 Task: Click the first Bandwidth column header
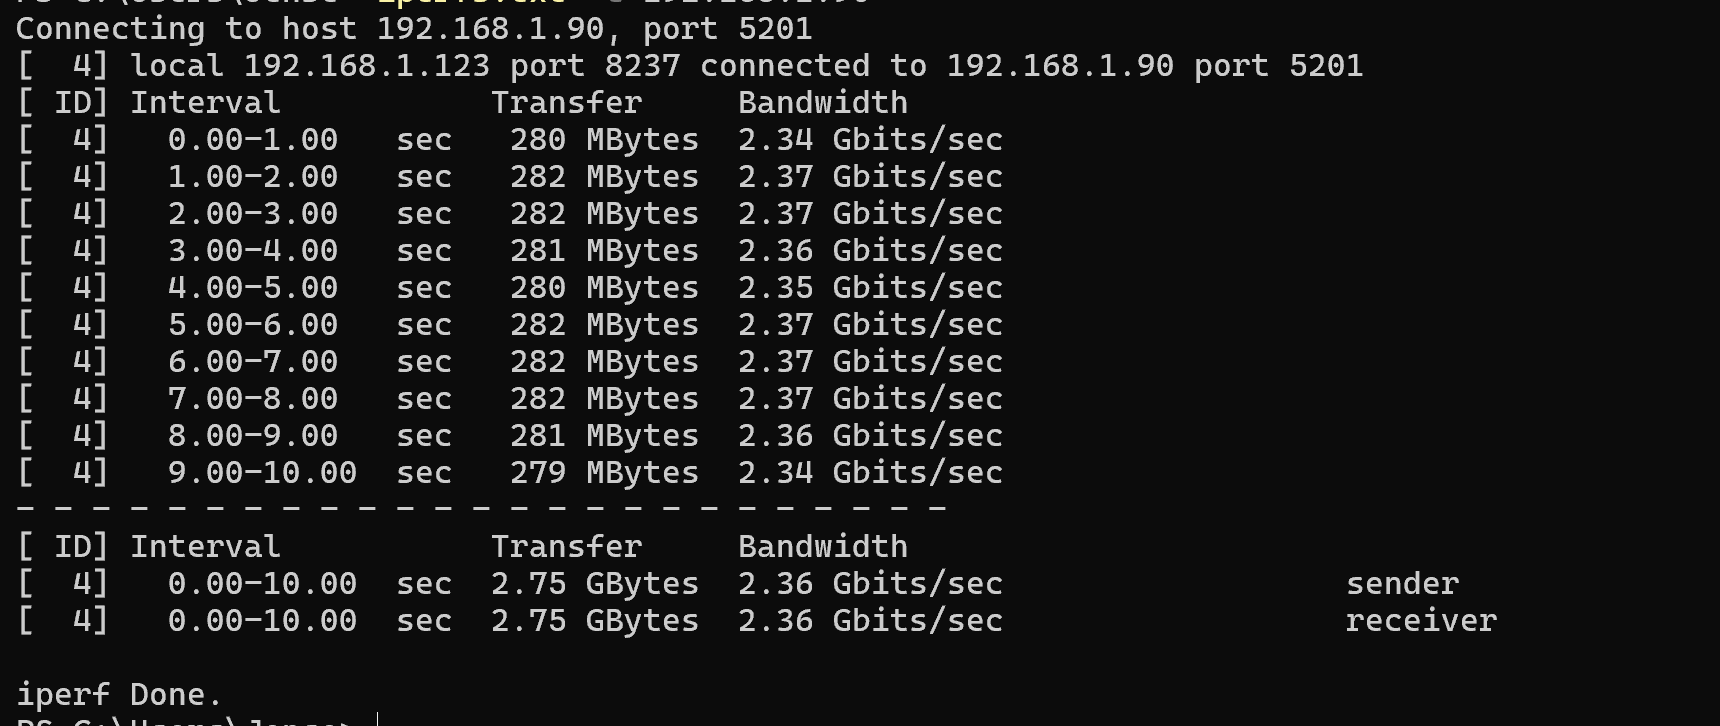(823, 103)
